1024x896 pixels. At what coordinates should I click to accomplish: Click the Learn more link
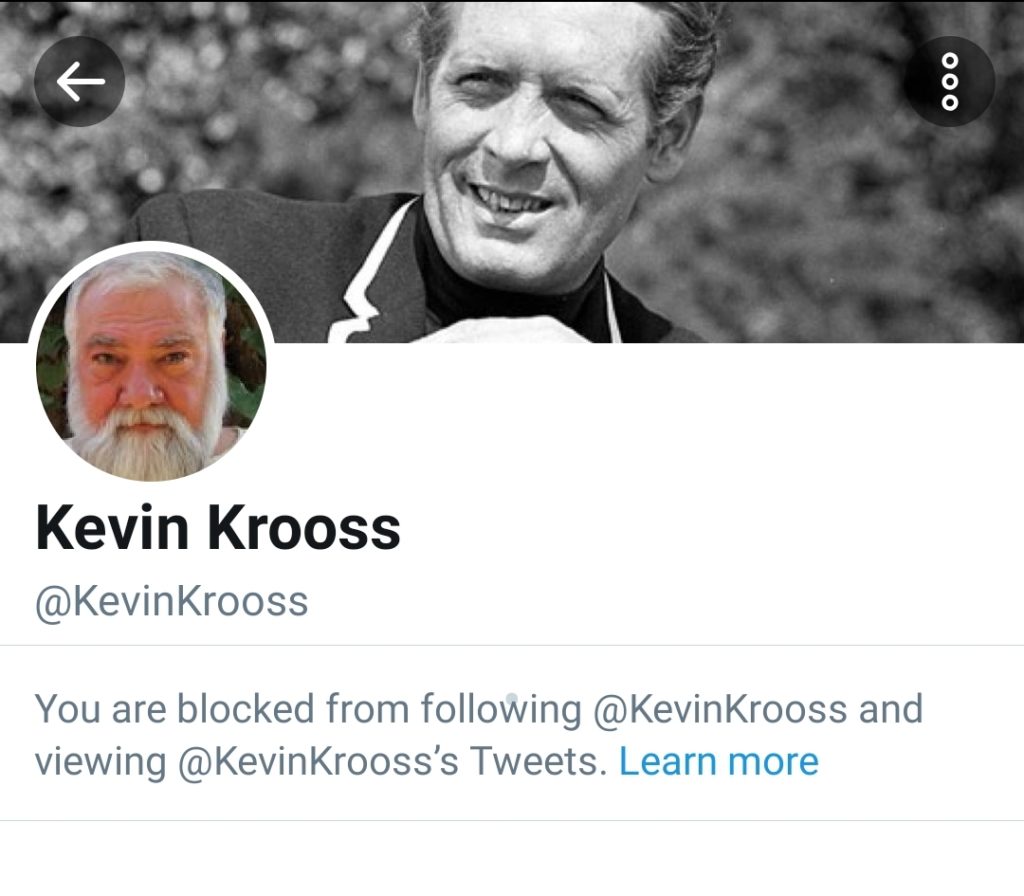(718, 762)
